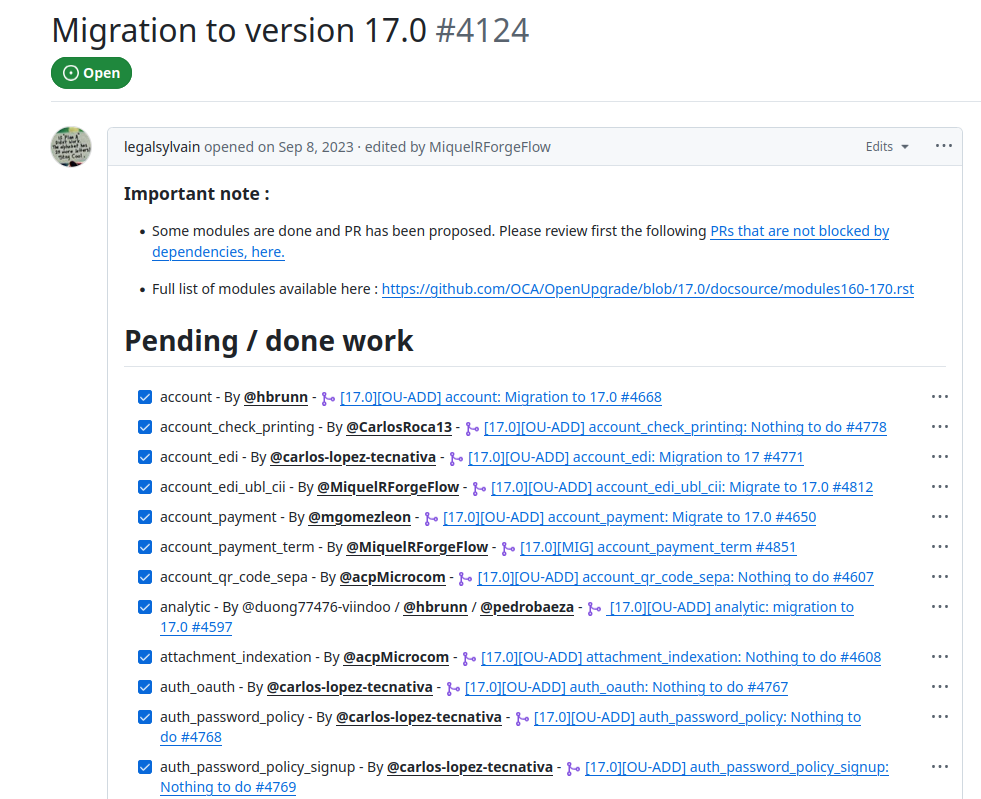Open PR #4778 account_check_printing link
Viewport: 981px width, 799px height.
685,427
